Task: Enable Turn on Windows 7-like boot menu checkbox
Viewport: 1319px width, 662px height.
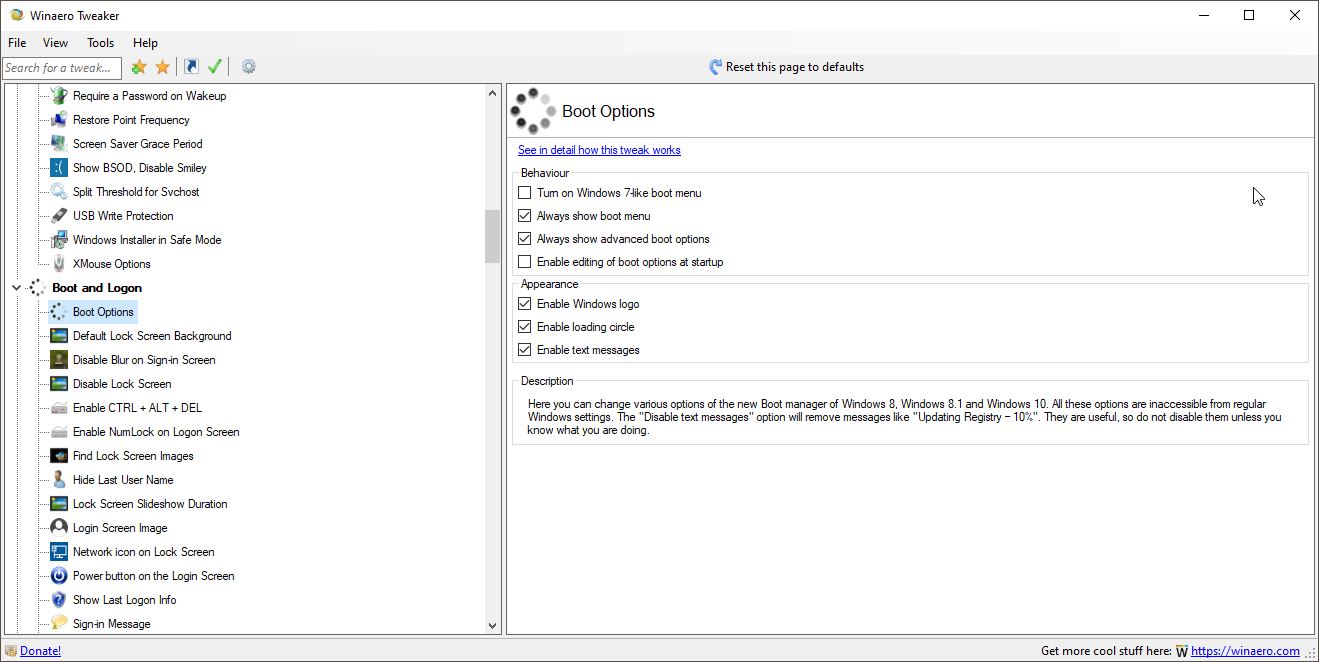Action: [x=525, y=193]
